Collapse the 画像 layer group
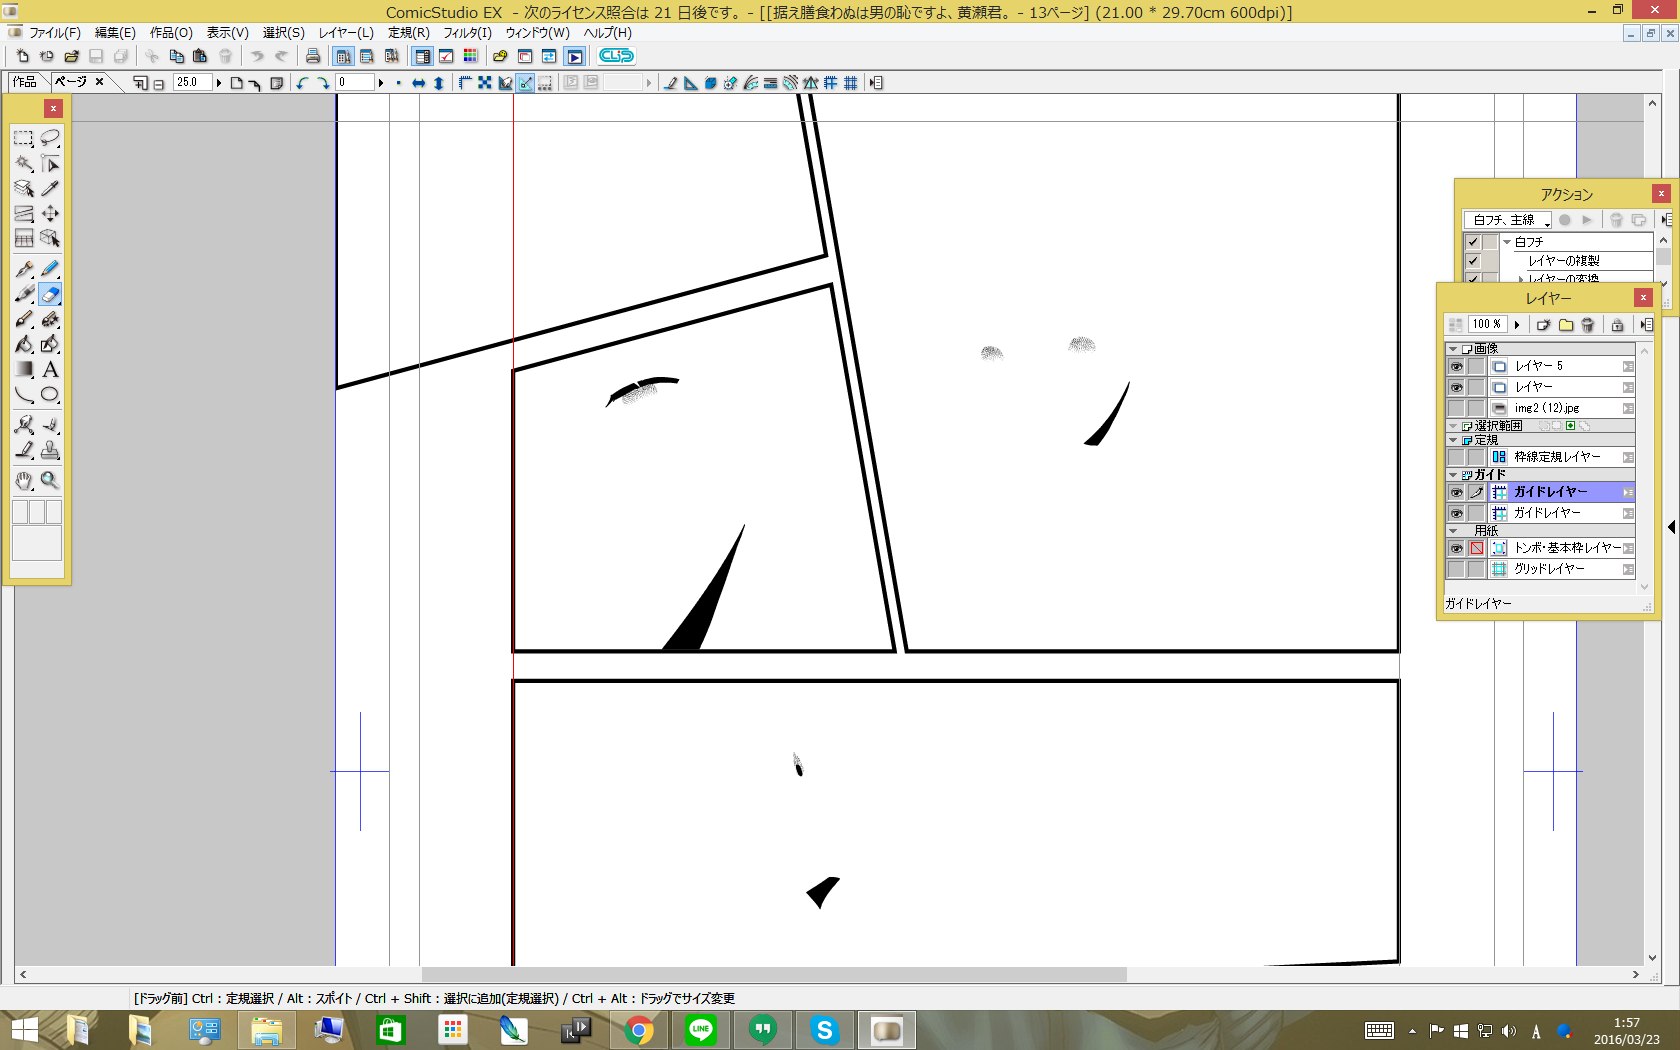The image size is (1680, 1050). click(x=1453, y=349)
